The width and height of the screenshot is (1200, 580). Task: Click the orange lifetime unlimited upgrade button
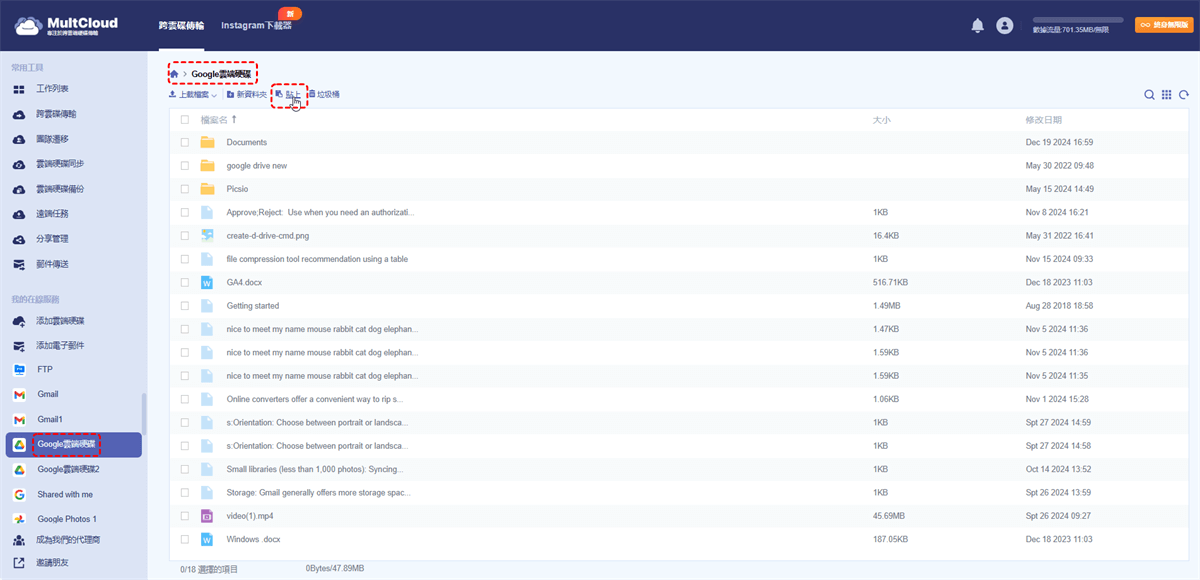click(1163, 25)
